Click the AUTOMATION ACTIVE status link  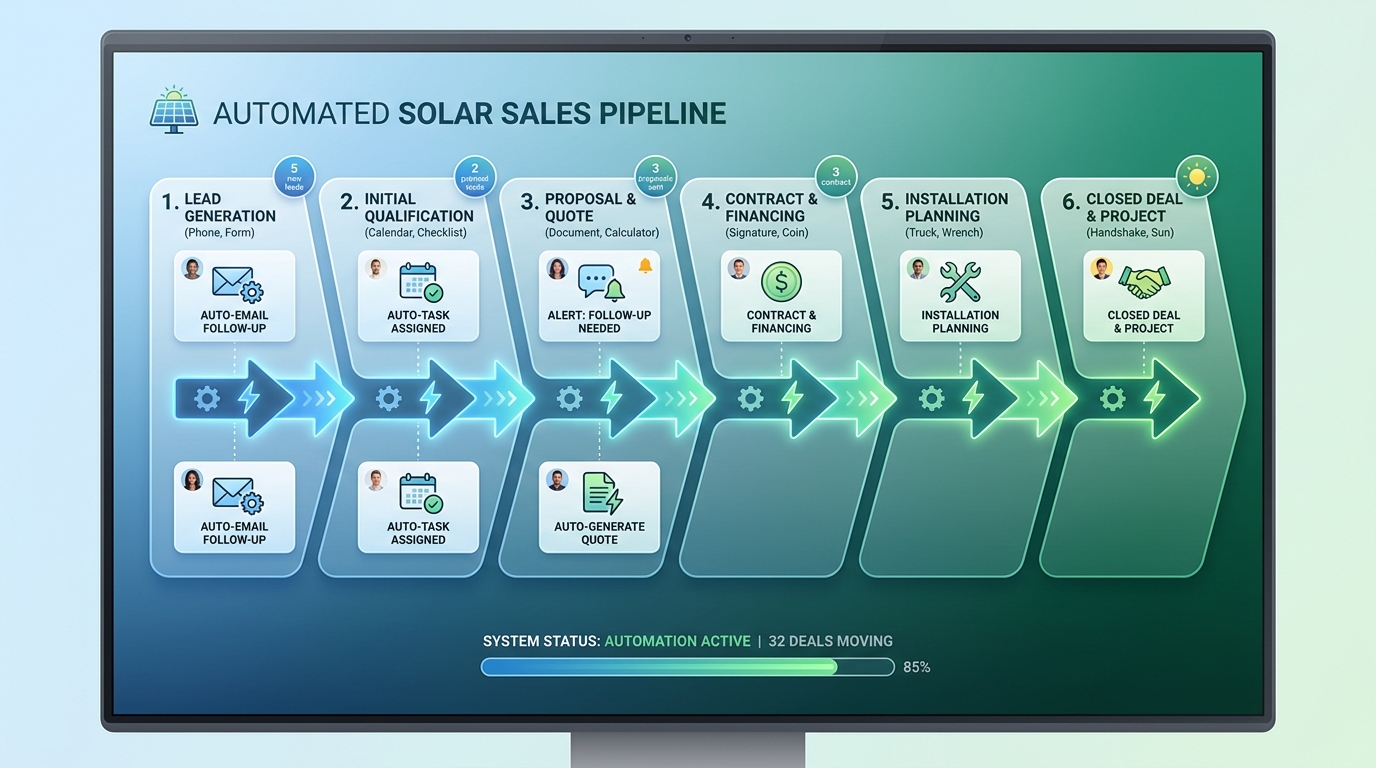[678, 641]
